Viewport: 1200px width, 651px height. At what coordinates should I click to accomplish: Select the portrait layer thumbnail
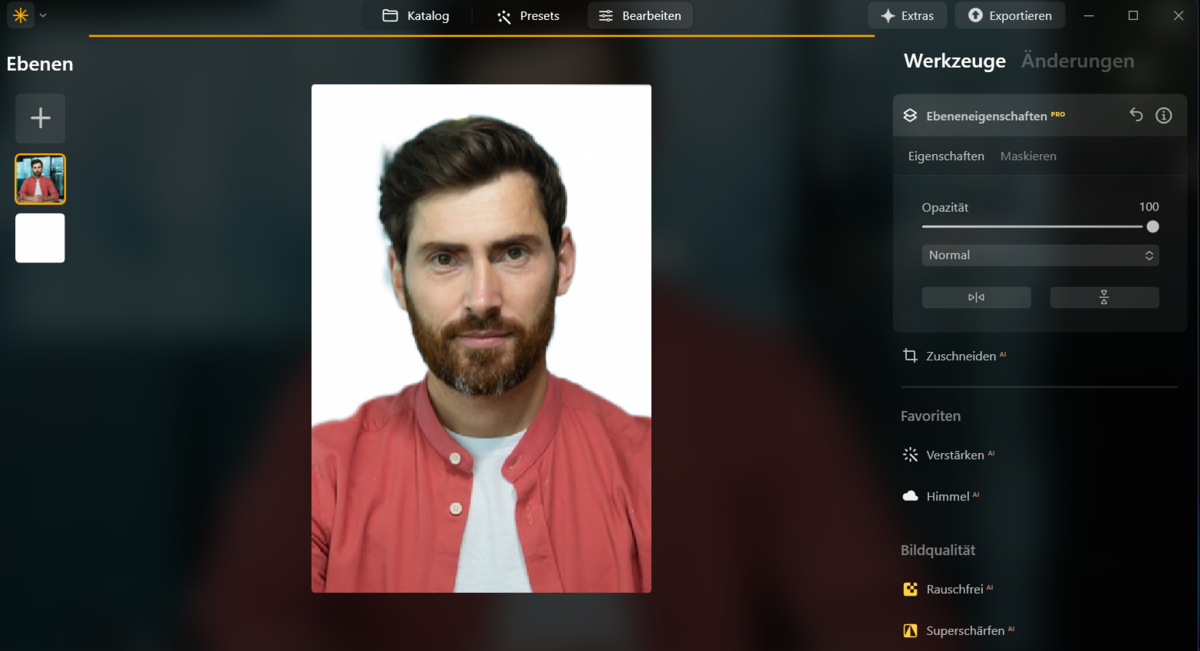(x=40, y=178)
